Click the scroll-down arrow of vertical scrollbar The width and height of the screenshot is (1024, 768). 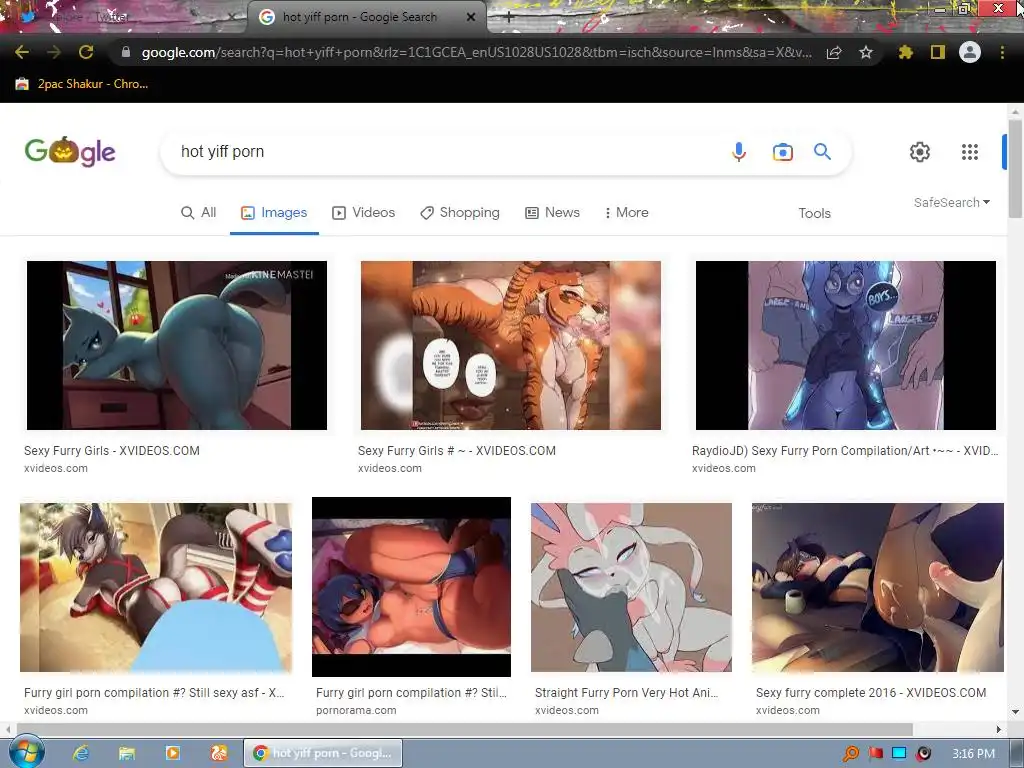pos(1015,712)
